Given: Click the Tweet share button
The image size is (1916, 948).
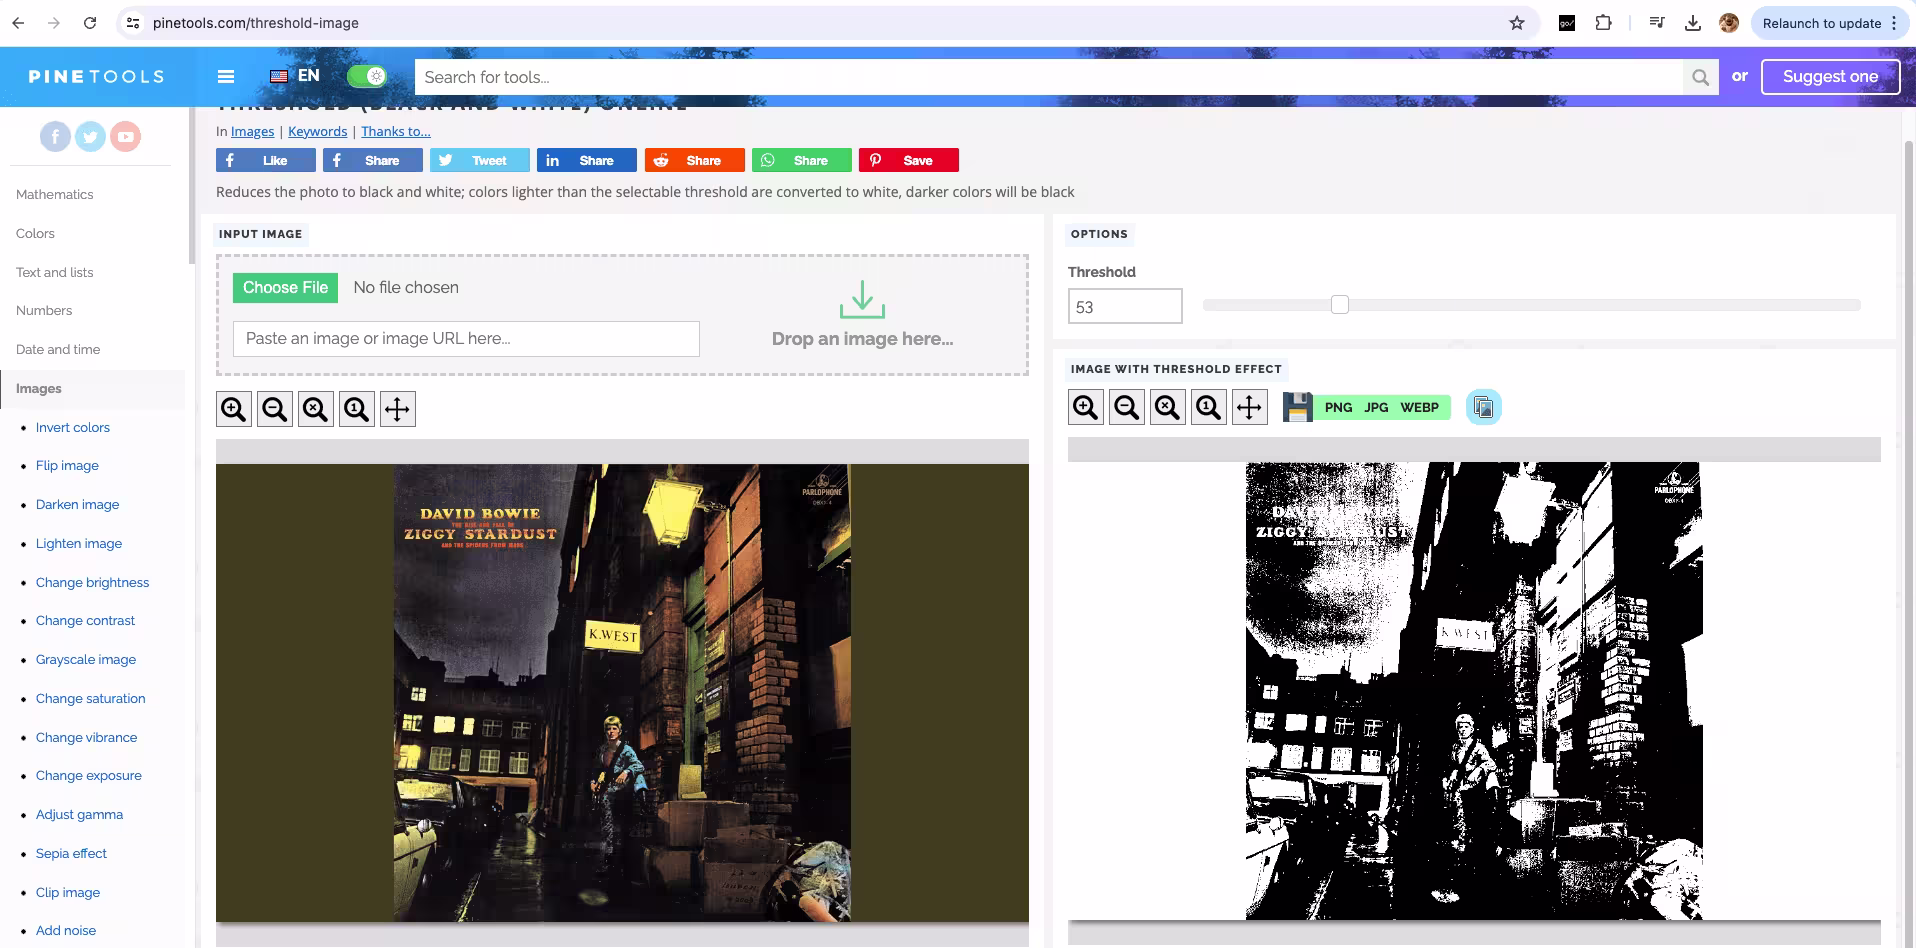Looking at the screenshot, I should pyautogui.click(x=480, y=160).
